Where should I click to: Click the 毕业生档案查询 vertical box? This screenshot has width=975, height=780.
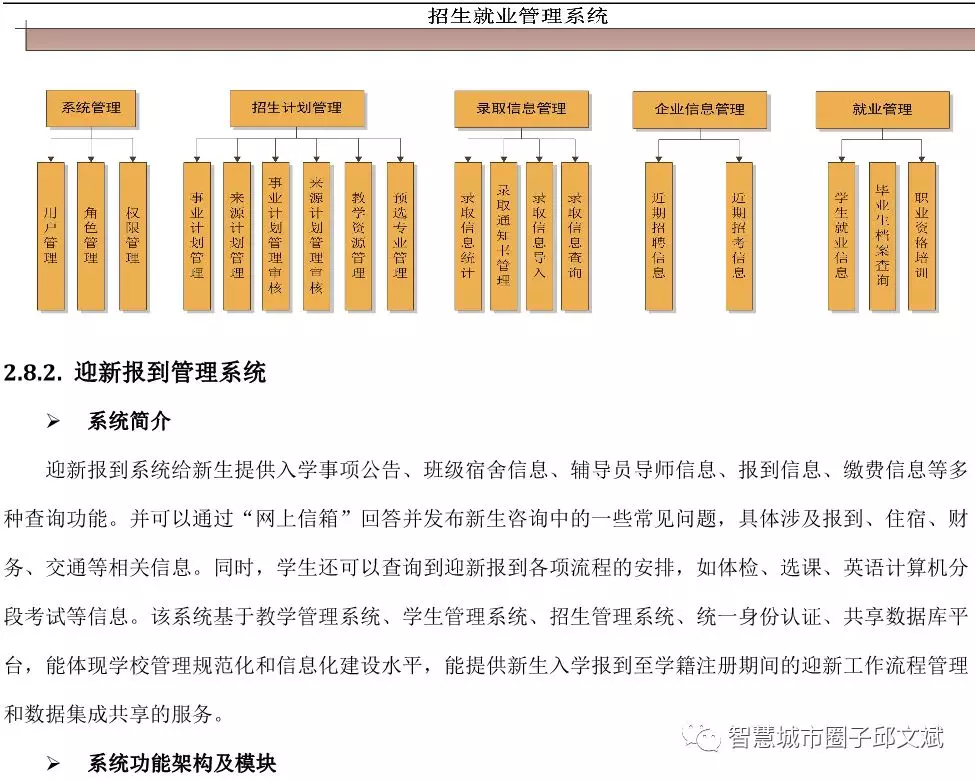point(882,236)
